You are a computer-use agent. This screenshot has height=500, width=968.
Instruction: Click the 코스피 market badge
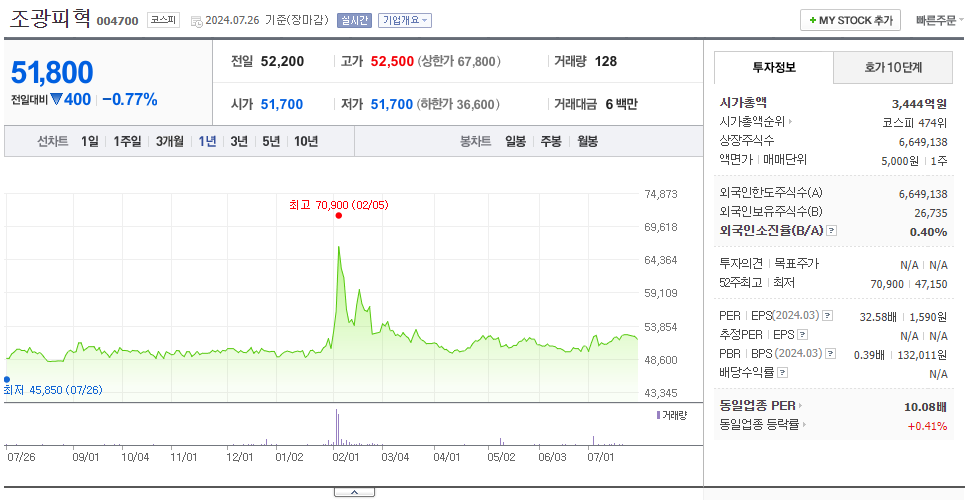[x=163, y=20]
